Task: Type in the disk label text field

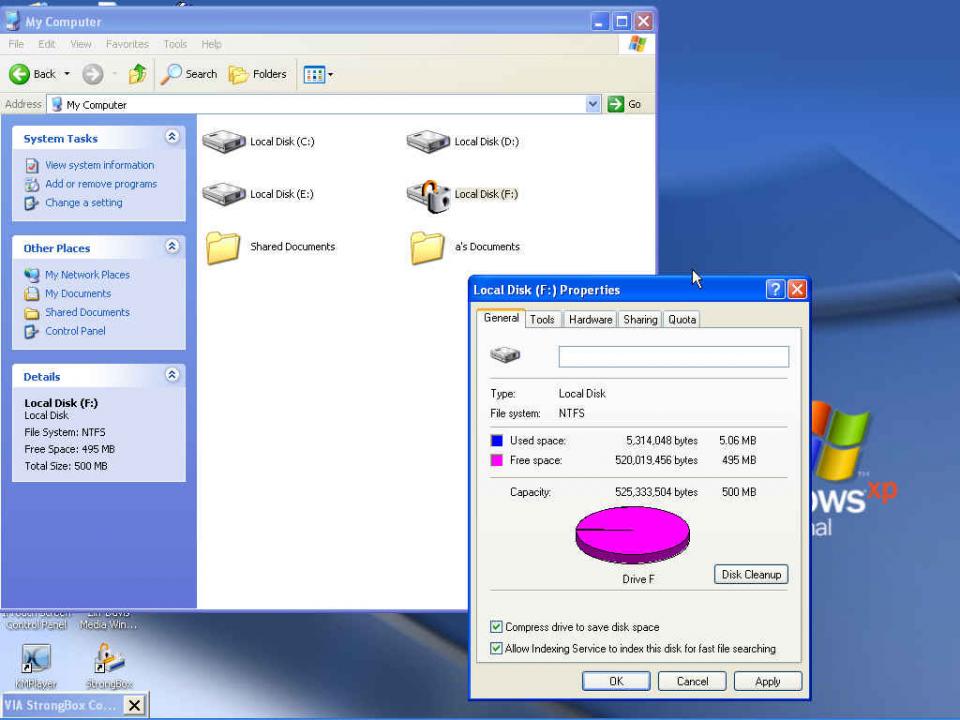Action: coord(672,356)
